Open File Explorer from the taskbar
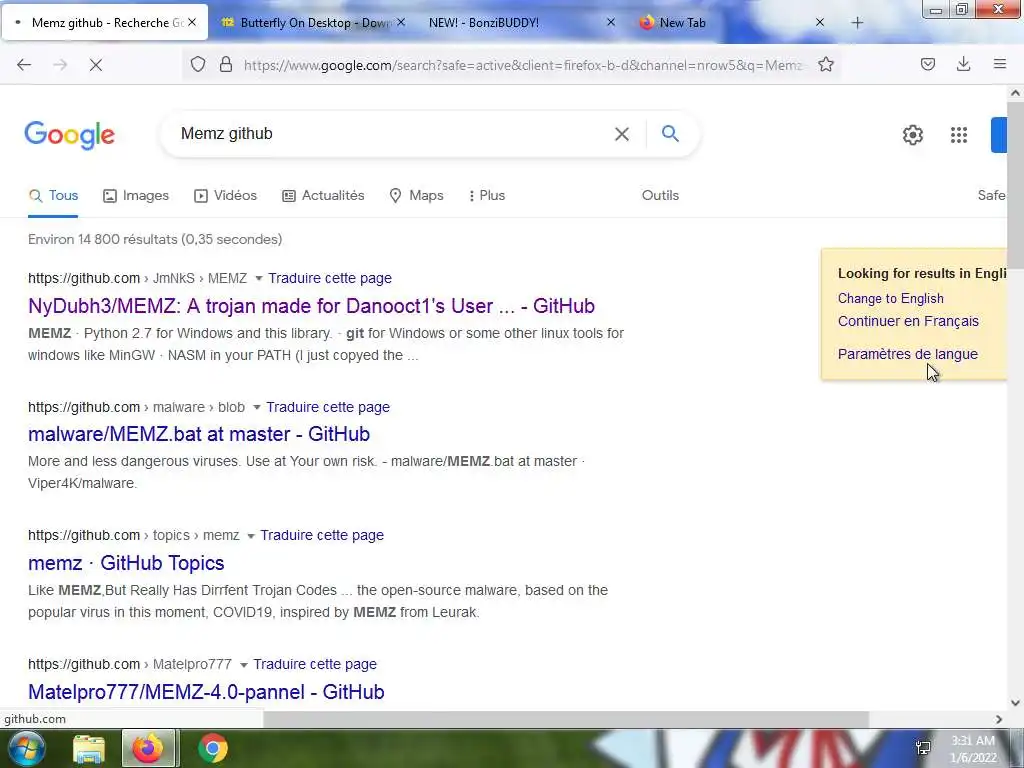 (x=89, y=748)
